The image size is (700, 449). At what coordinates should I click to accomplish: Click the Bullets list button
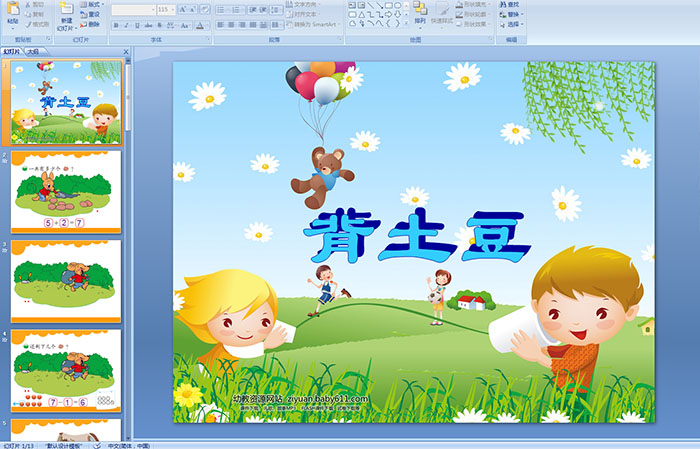pyautogui.click(x=223, y=10)
